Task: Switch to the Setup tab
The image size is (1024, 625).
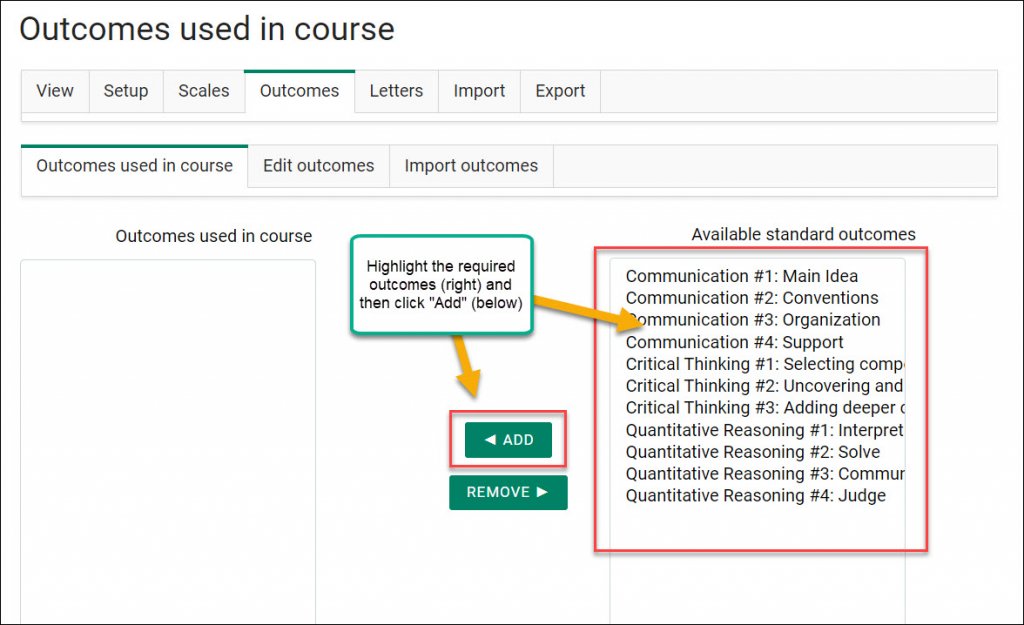Action: 126,91
